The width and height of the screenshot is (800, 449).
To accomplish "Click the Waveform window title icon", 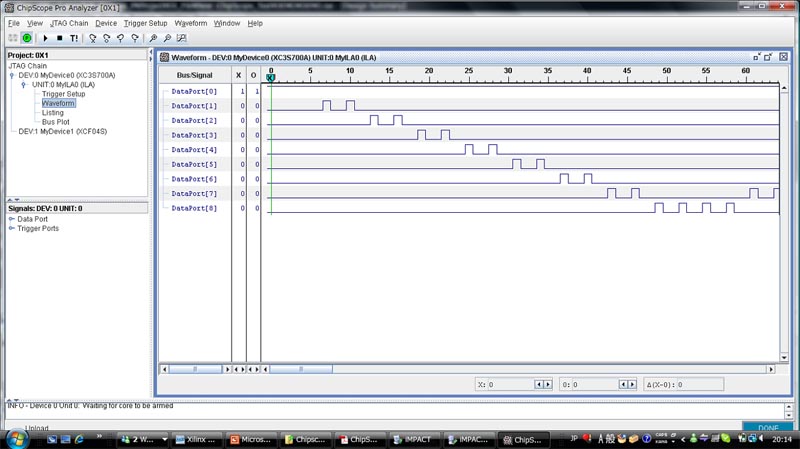I will [x=164, y=57].
